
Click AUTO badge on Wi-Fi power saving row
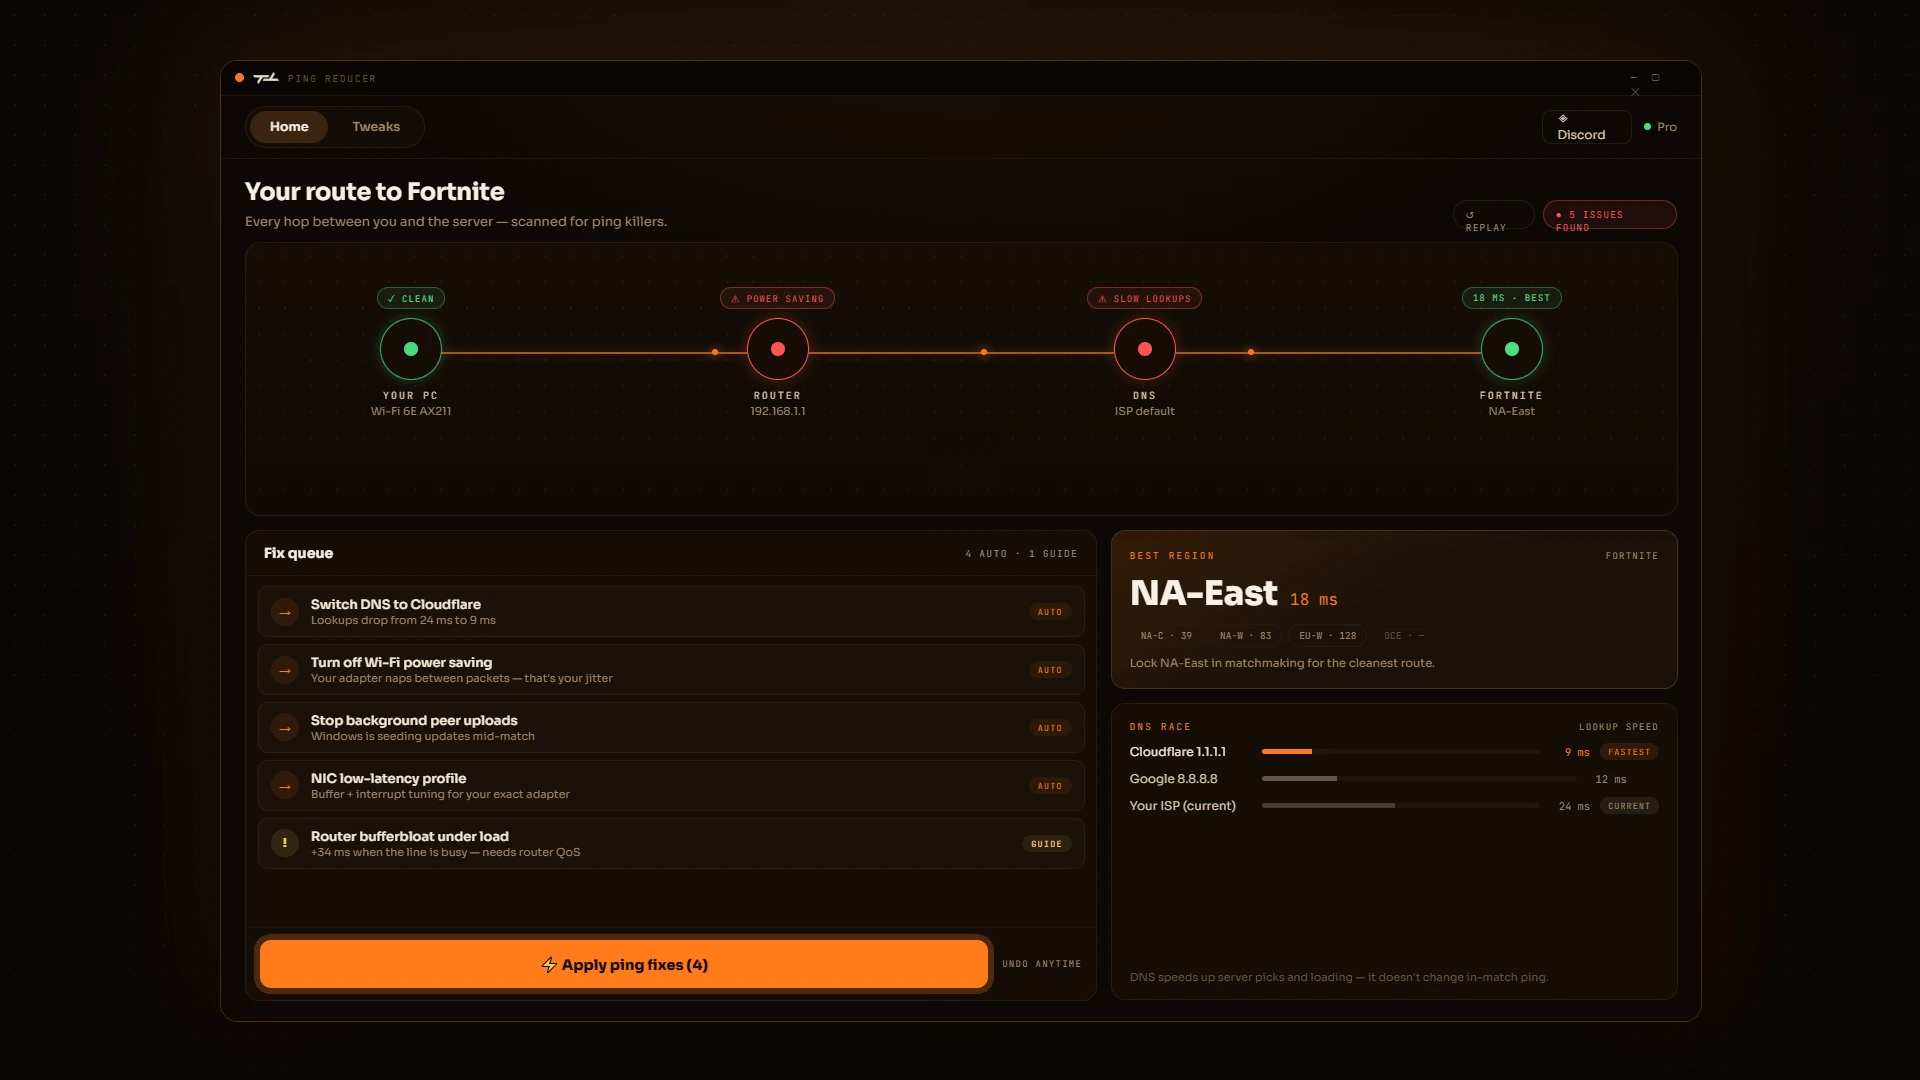click(x=1050, y=670)
